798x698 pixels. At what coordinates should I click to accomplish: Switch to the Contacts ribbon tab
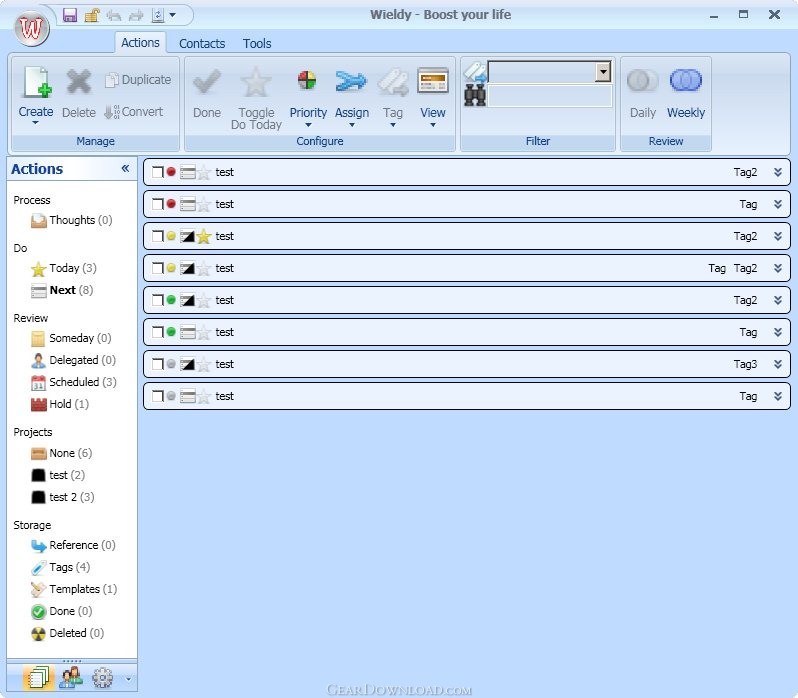202,44
